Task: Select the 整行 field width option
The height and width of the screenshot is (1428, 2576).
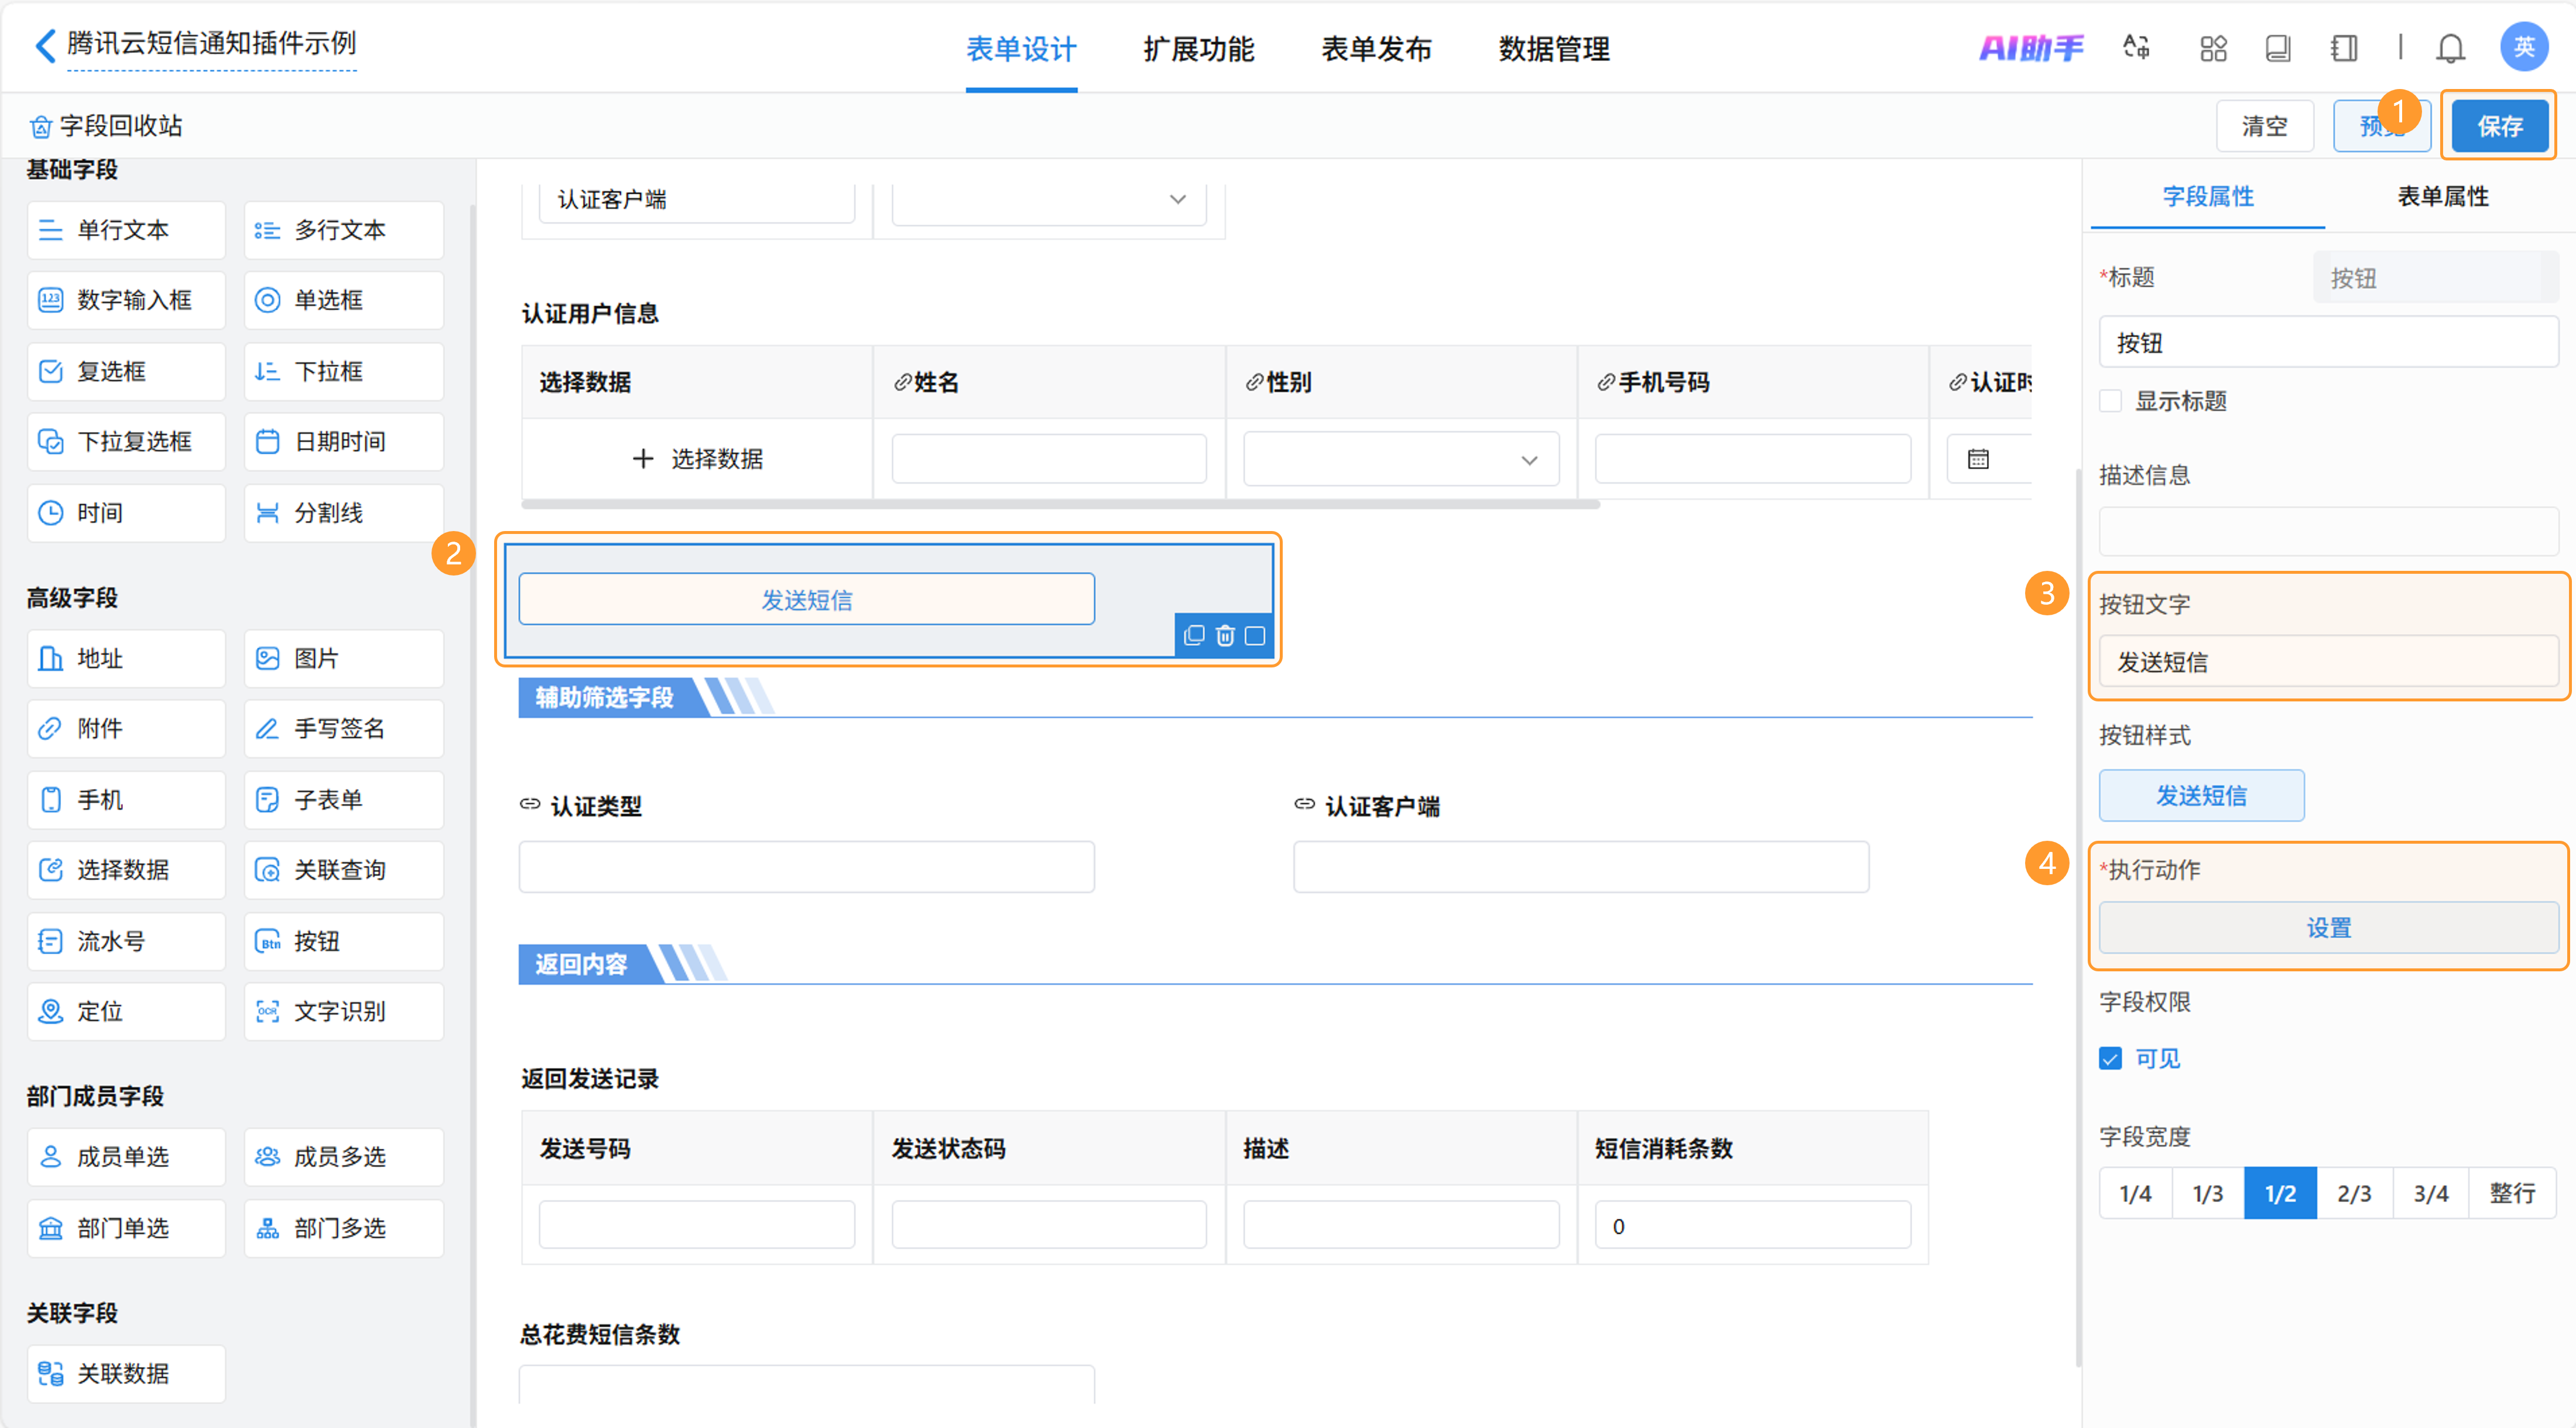Action: point(2511,1193)
